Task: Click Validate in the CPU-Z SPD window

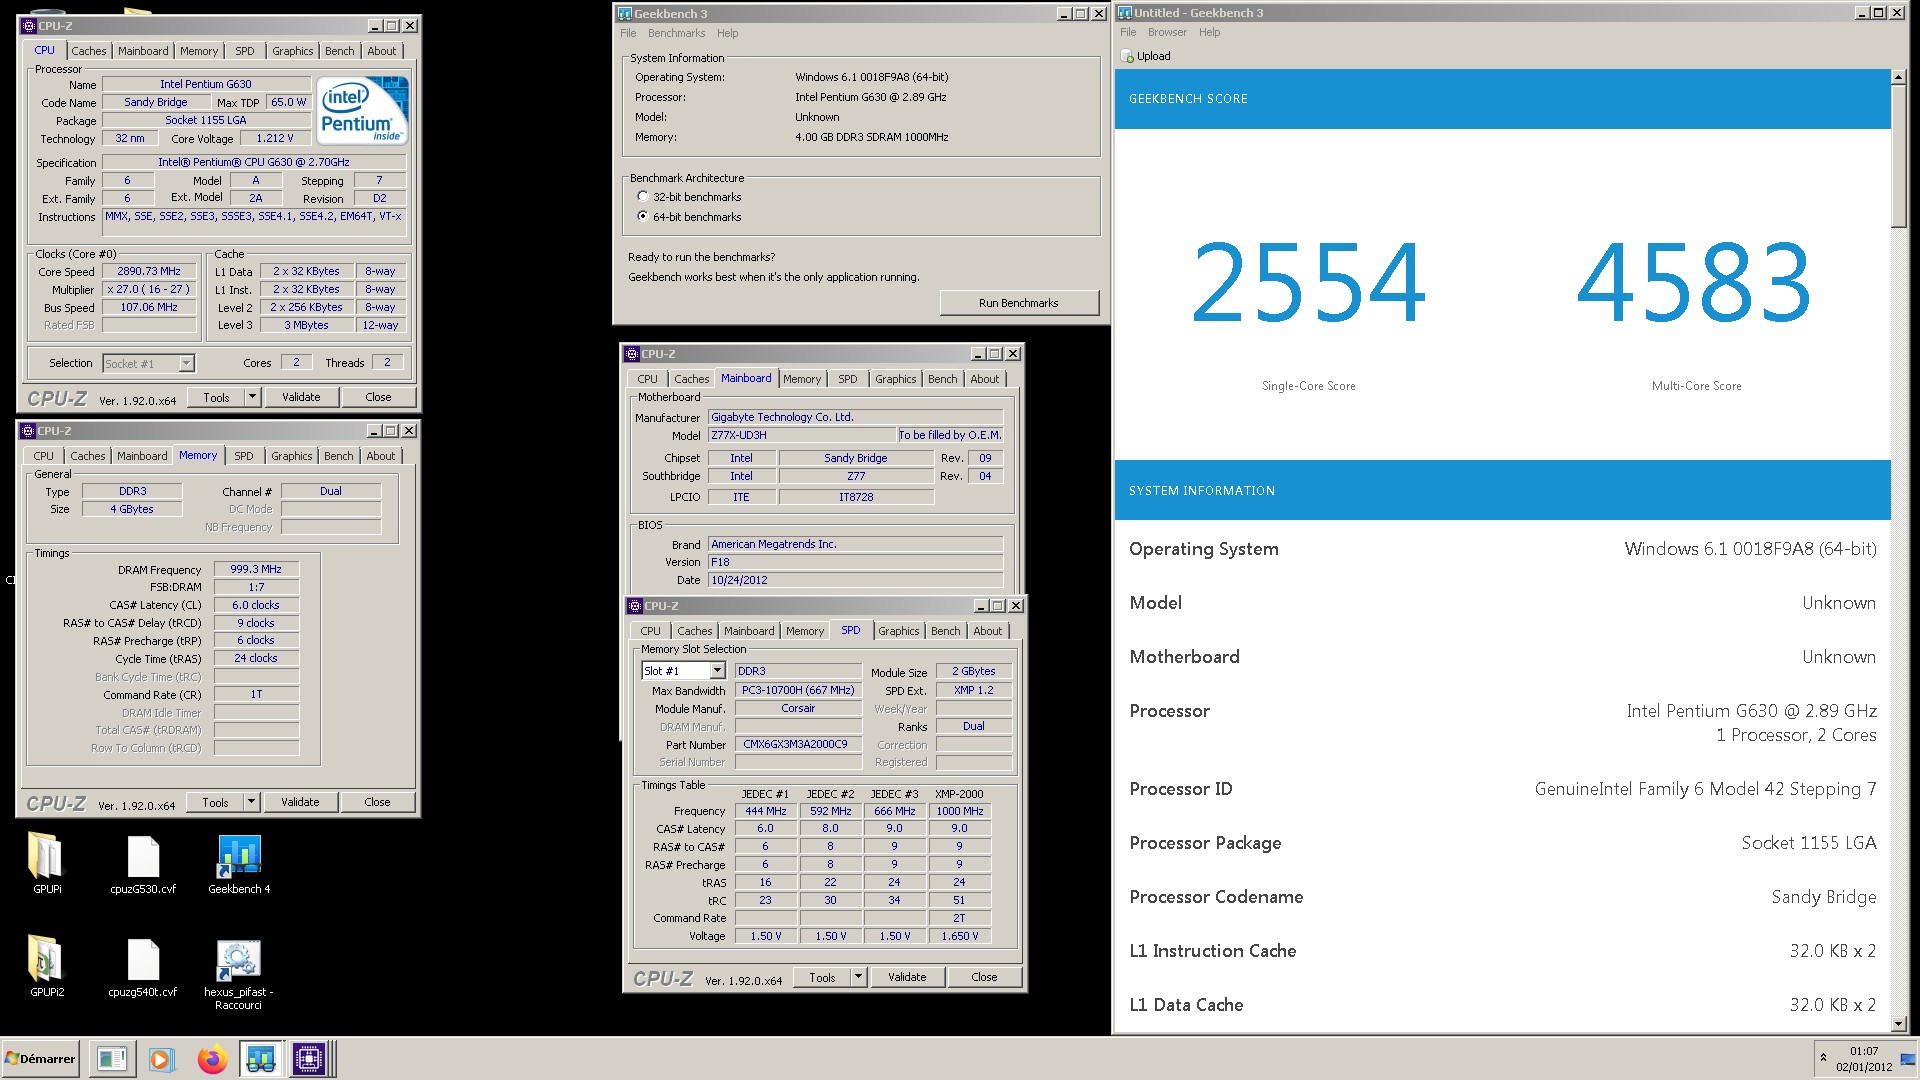Action: pyautogui.click(x=907, y=977)
